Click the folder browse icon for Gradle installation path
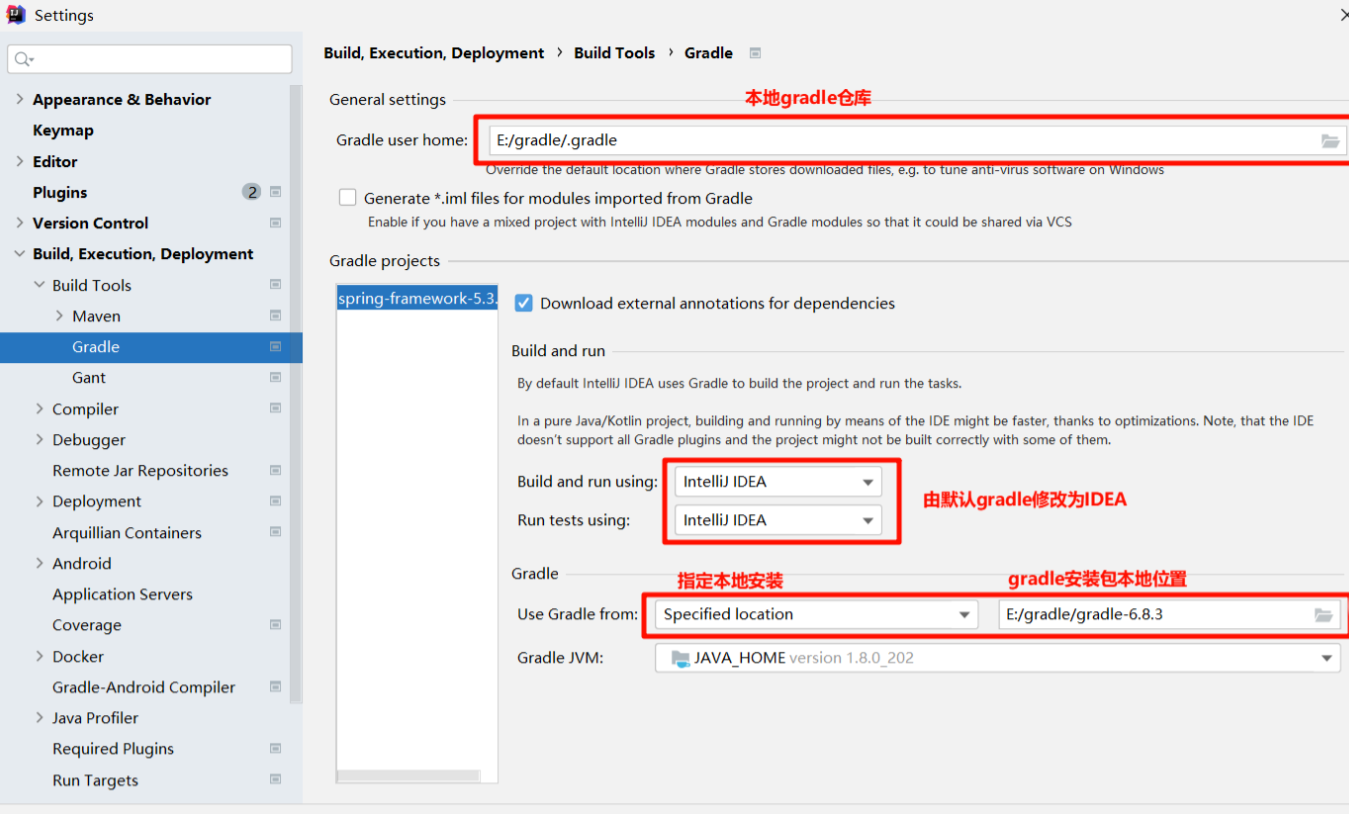 [1323, 615]
